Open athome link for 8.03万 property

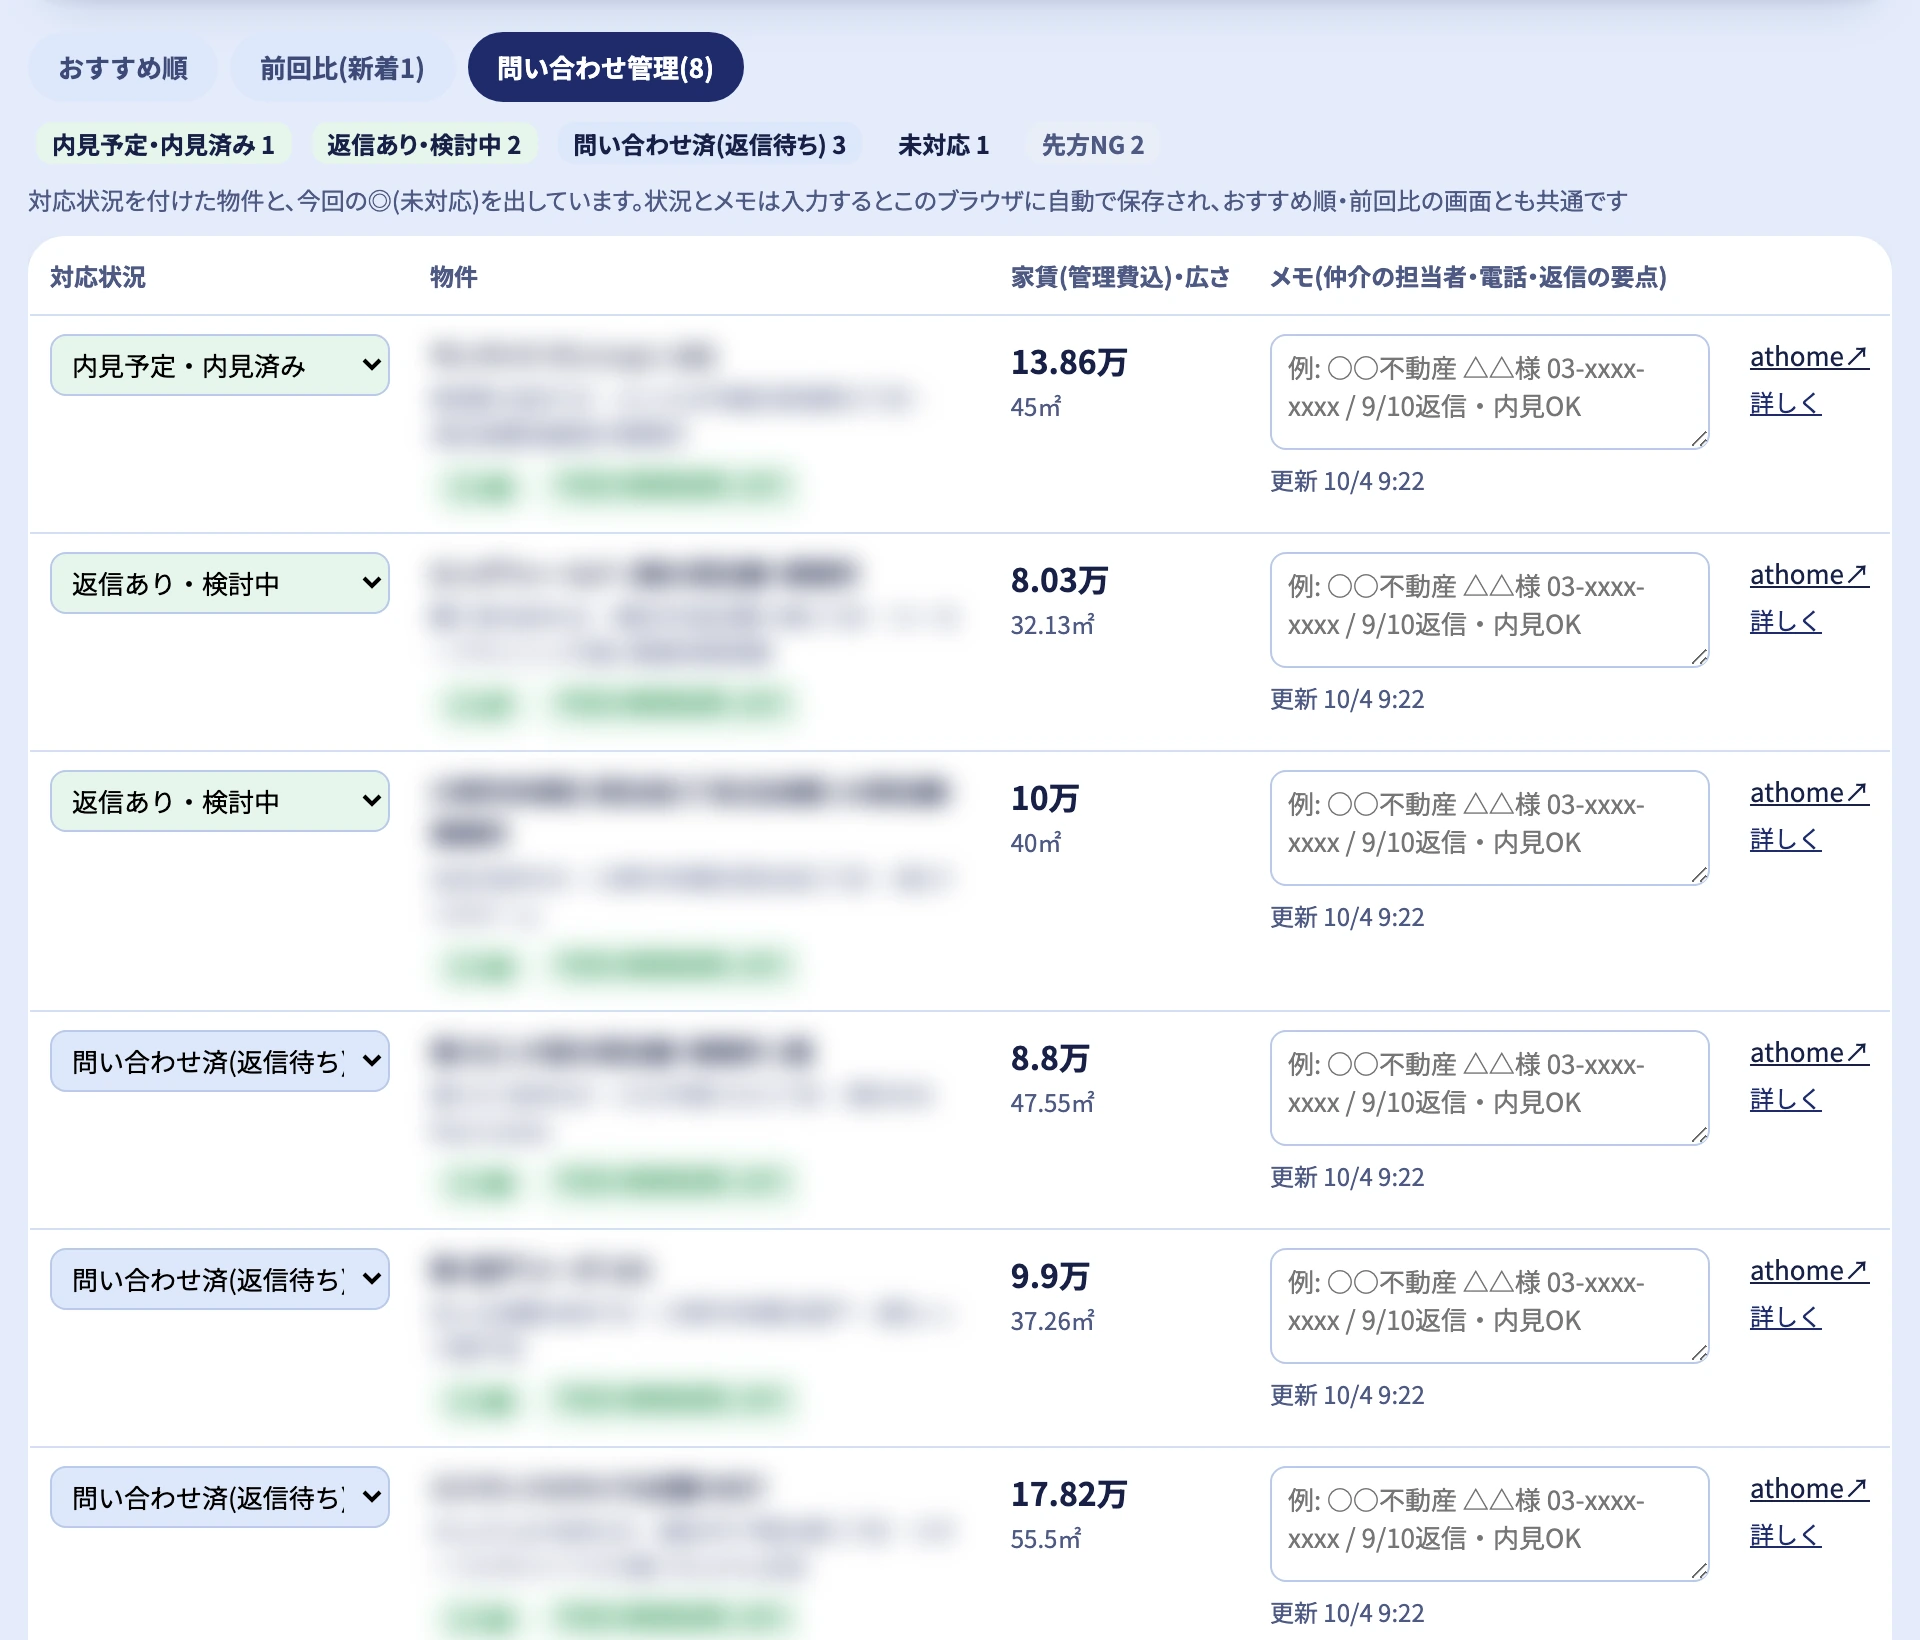[x=1809, y=575]
